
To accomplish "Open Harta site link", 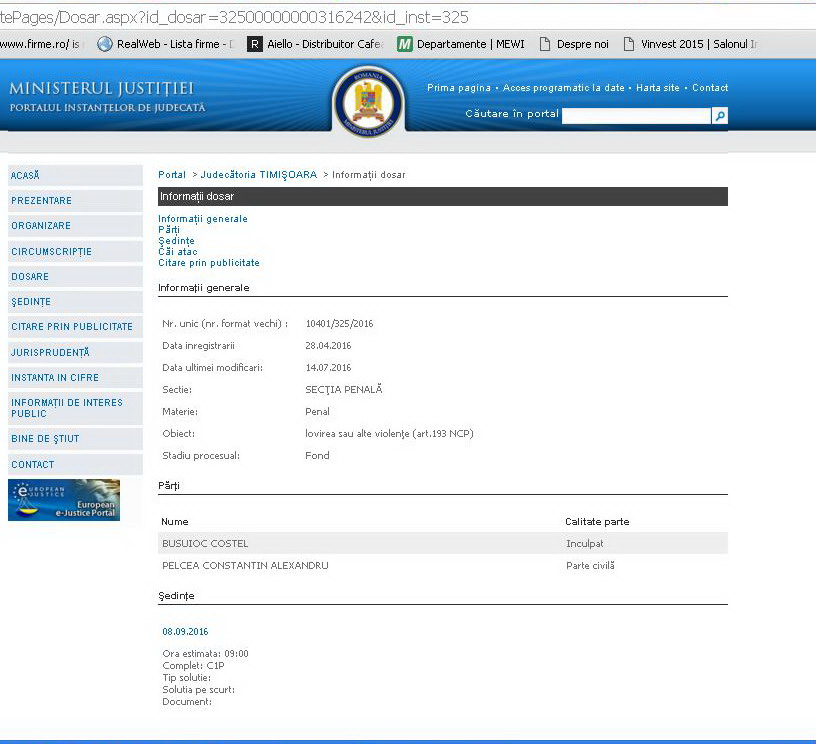I will 657,88.
